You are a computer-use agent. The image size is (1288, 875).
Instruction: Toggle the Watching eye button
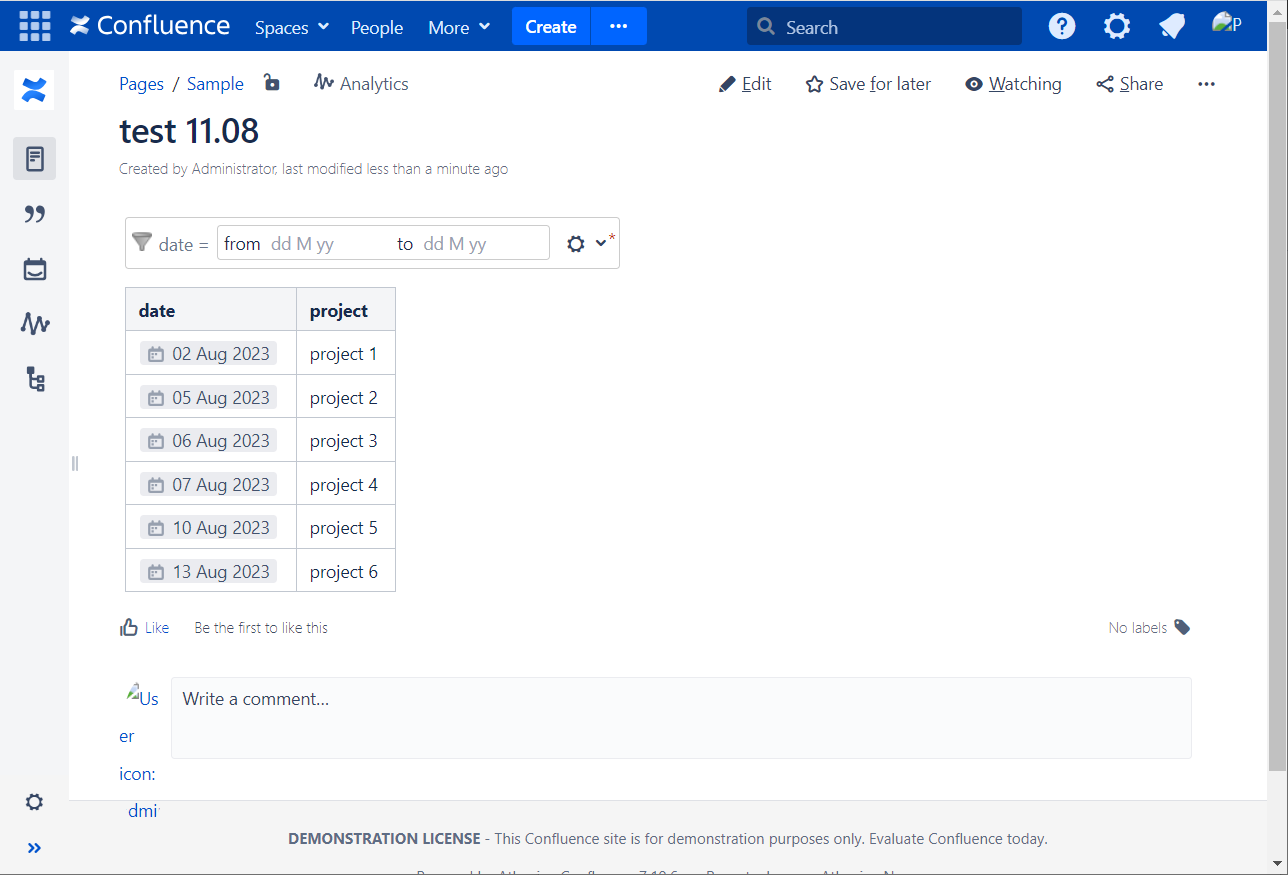click(x=1013, y=84)
